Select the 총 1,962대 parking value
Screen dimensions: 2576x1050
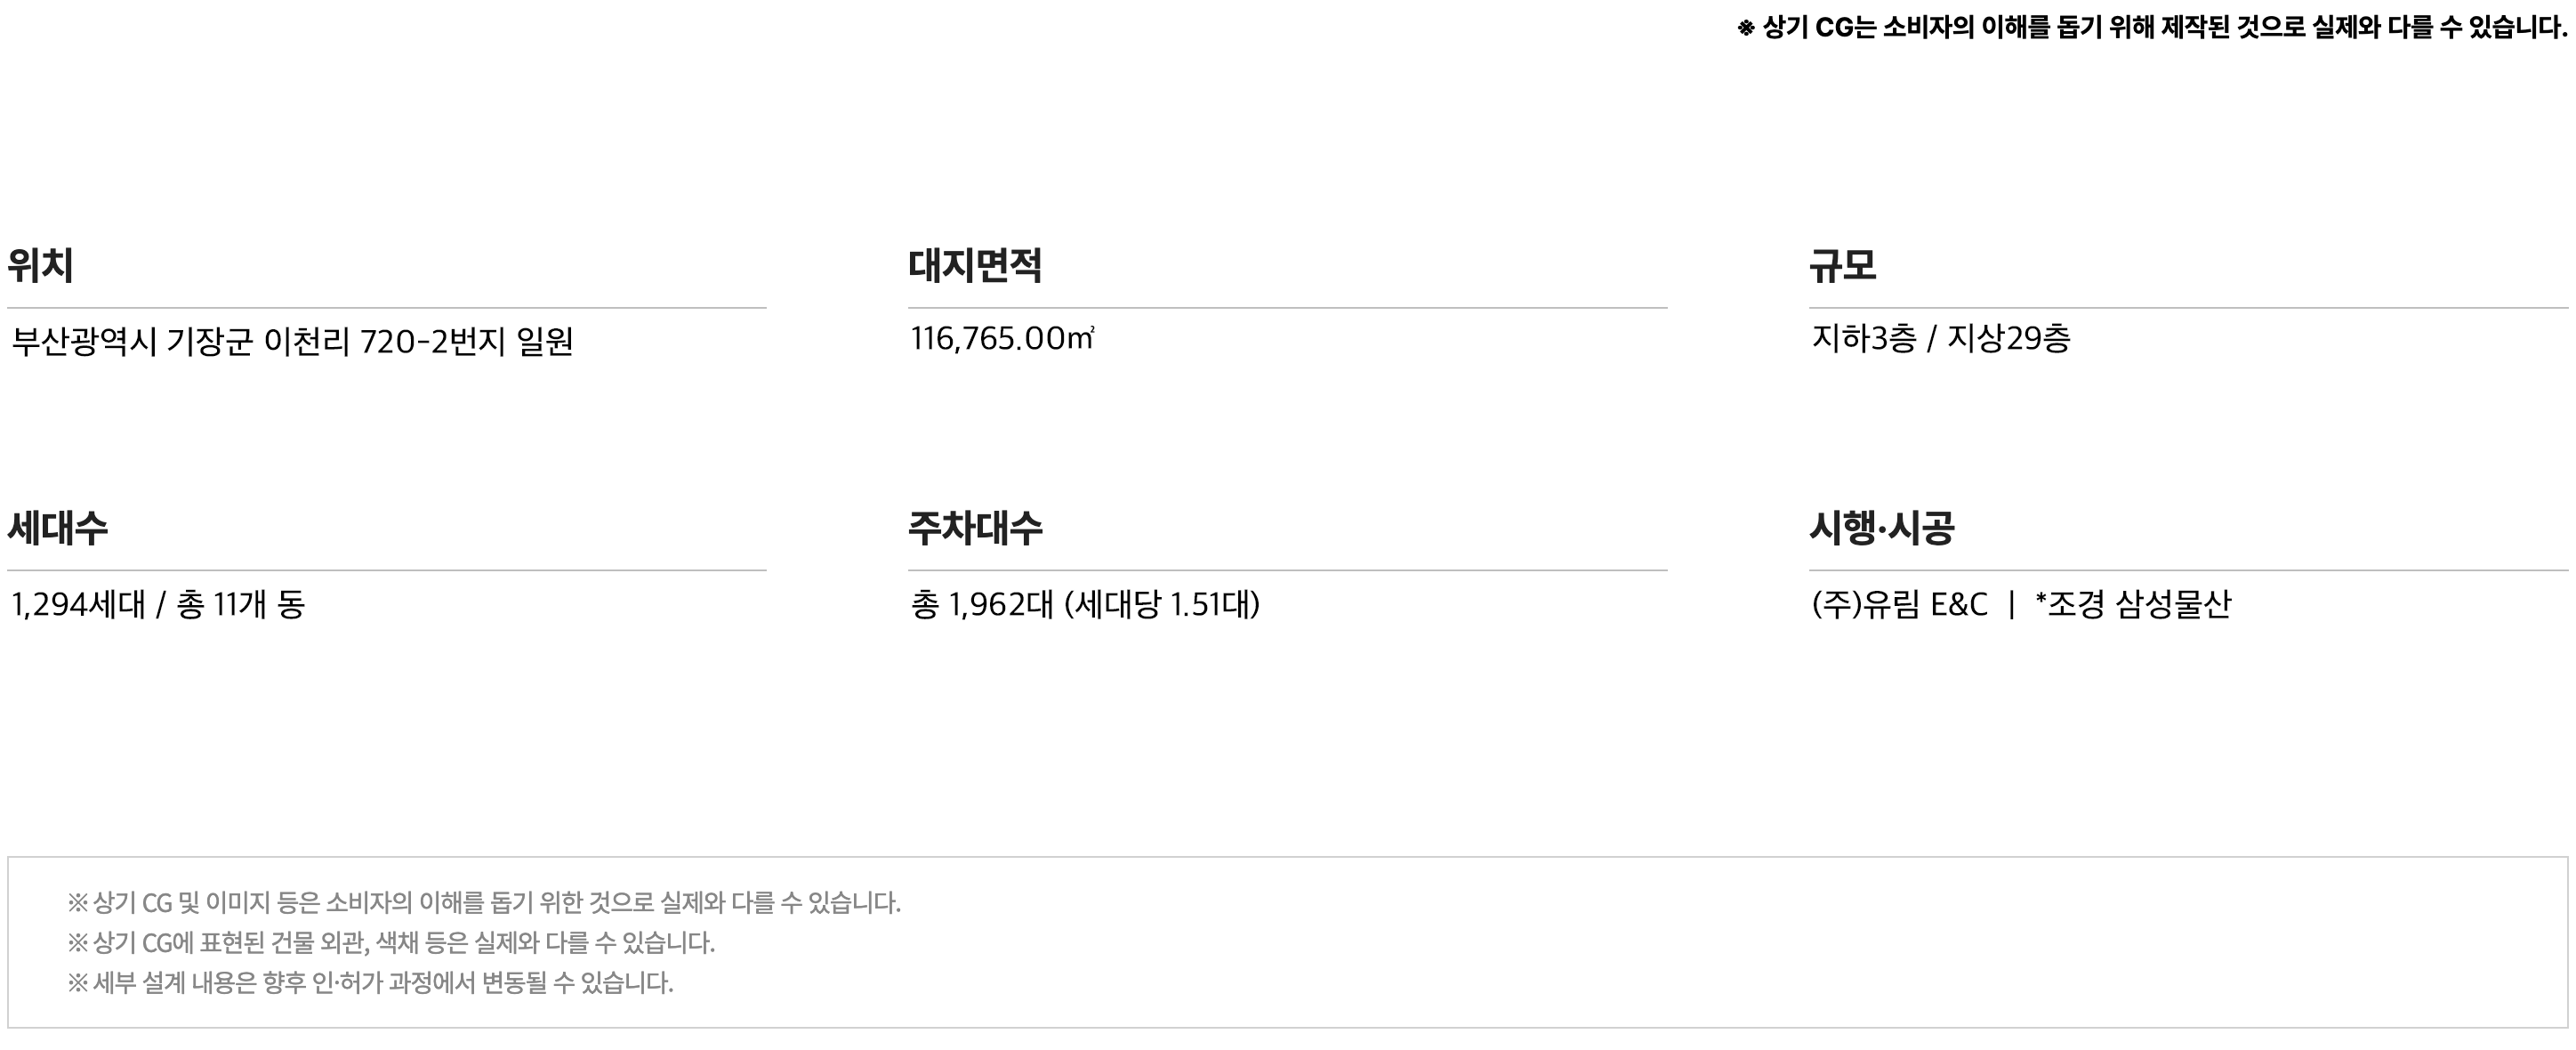(982, 604)
